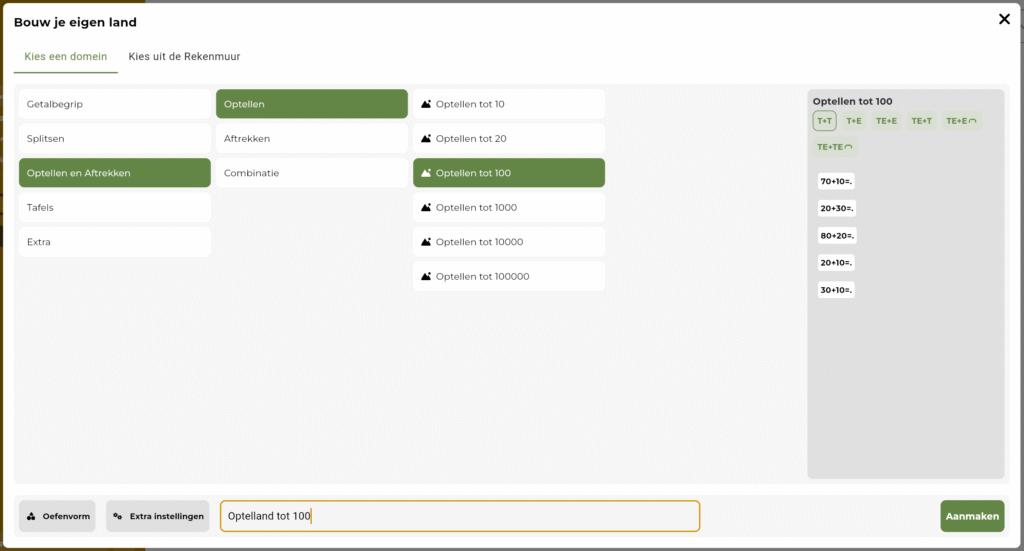Select the Kies een domein tab

coord(66,57)
